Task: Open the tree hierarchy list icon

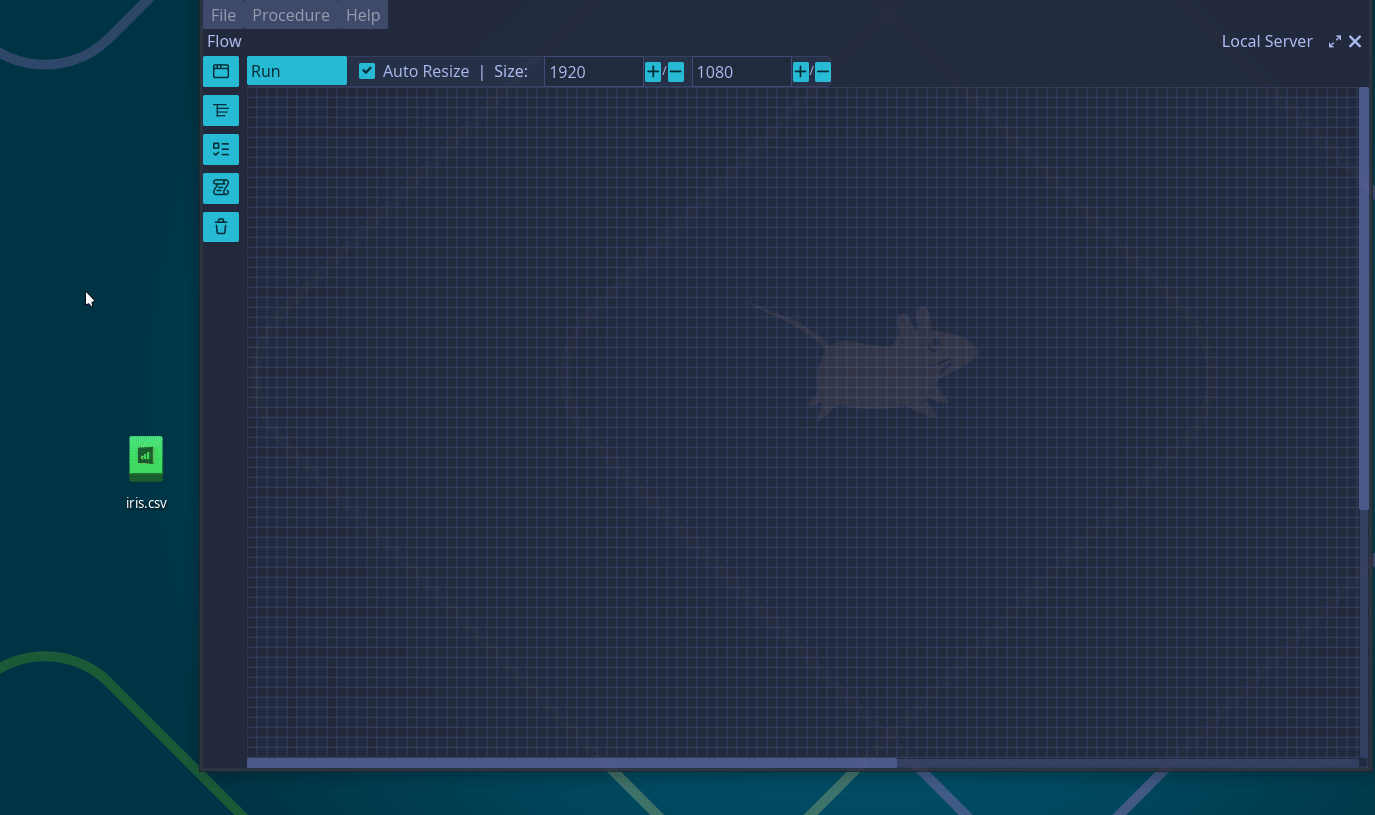Action: click(x=221, y=110)
